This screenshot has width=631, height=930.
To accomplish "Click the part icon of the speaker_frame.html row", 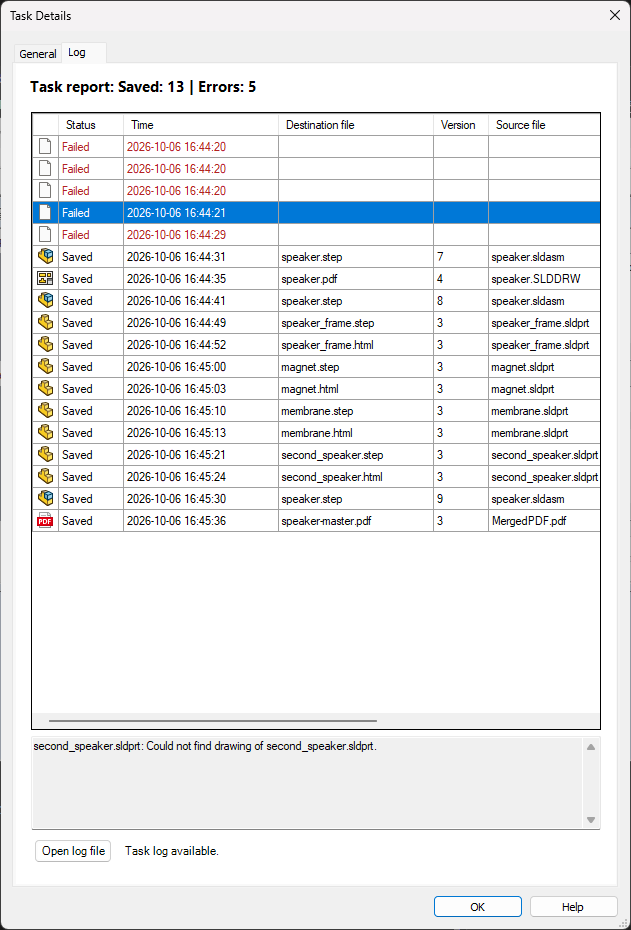I will (45, 344).
